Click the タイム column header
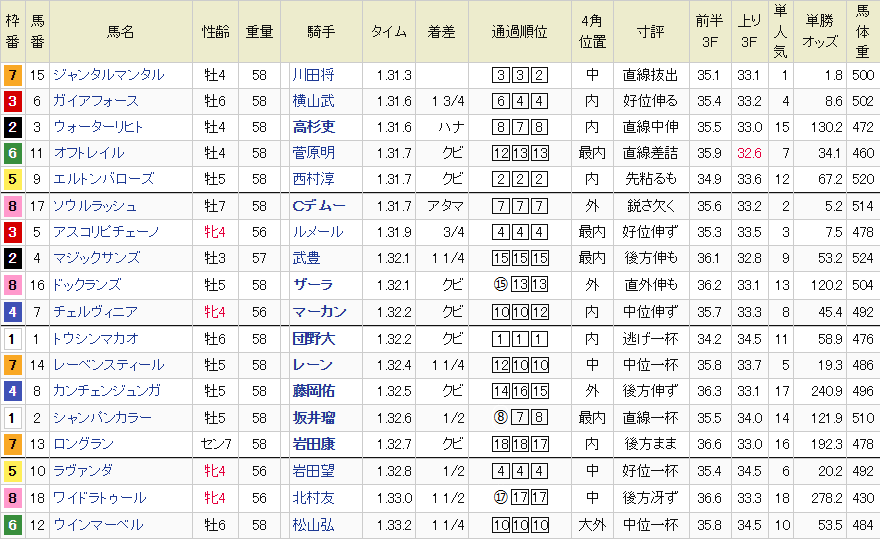Viewport: 880px width, 540px height. (x=388, y=32)
